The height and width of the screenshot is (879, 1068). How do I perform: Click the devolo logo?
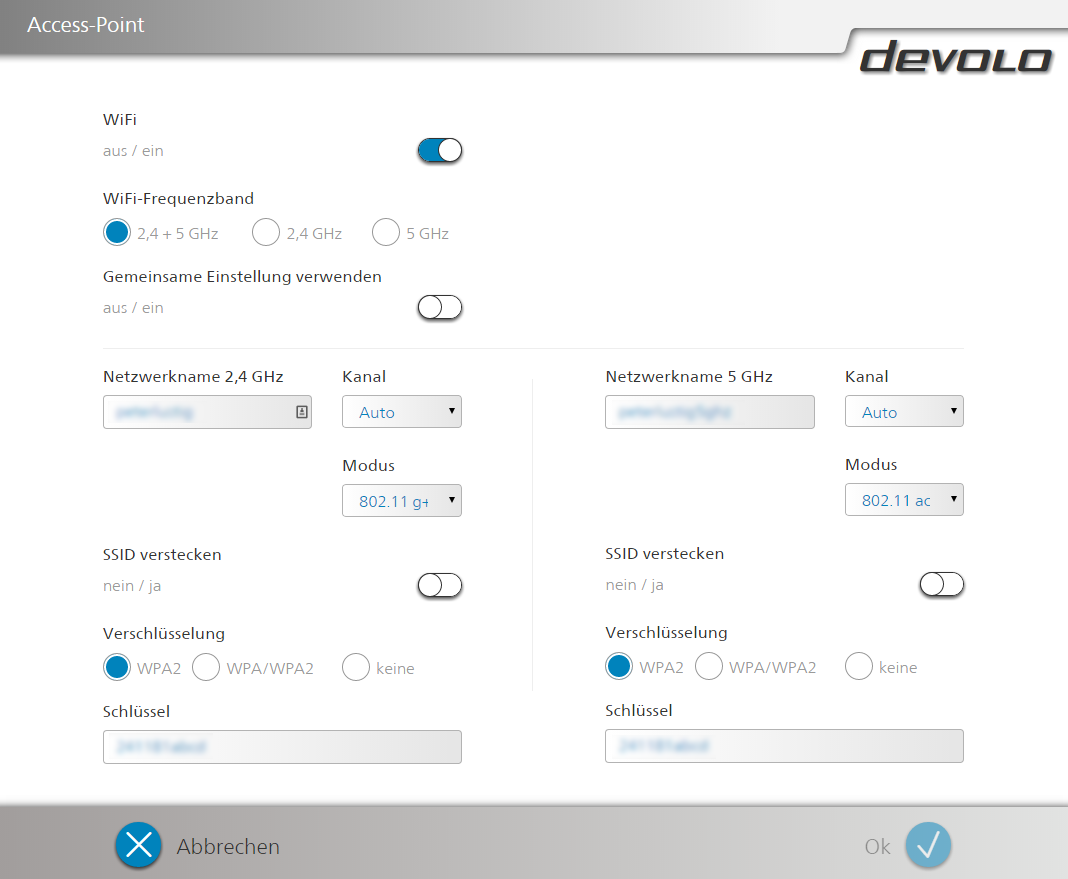coord(955,58)
